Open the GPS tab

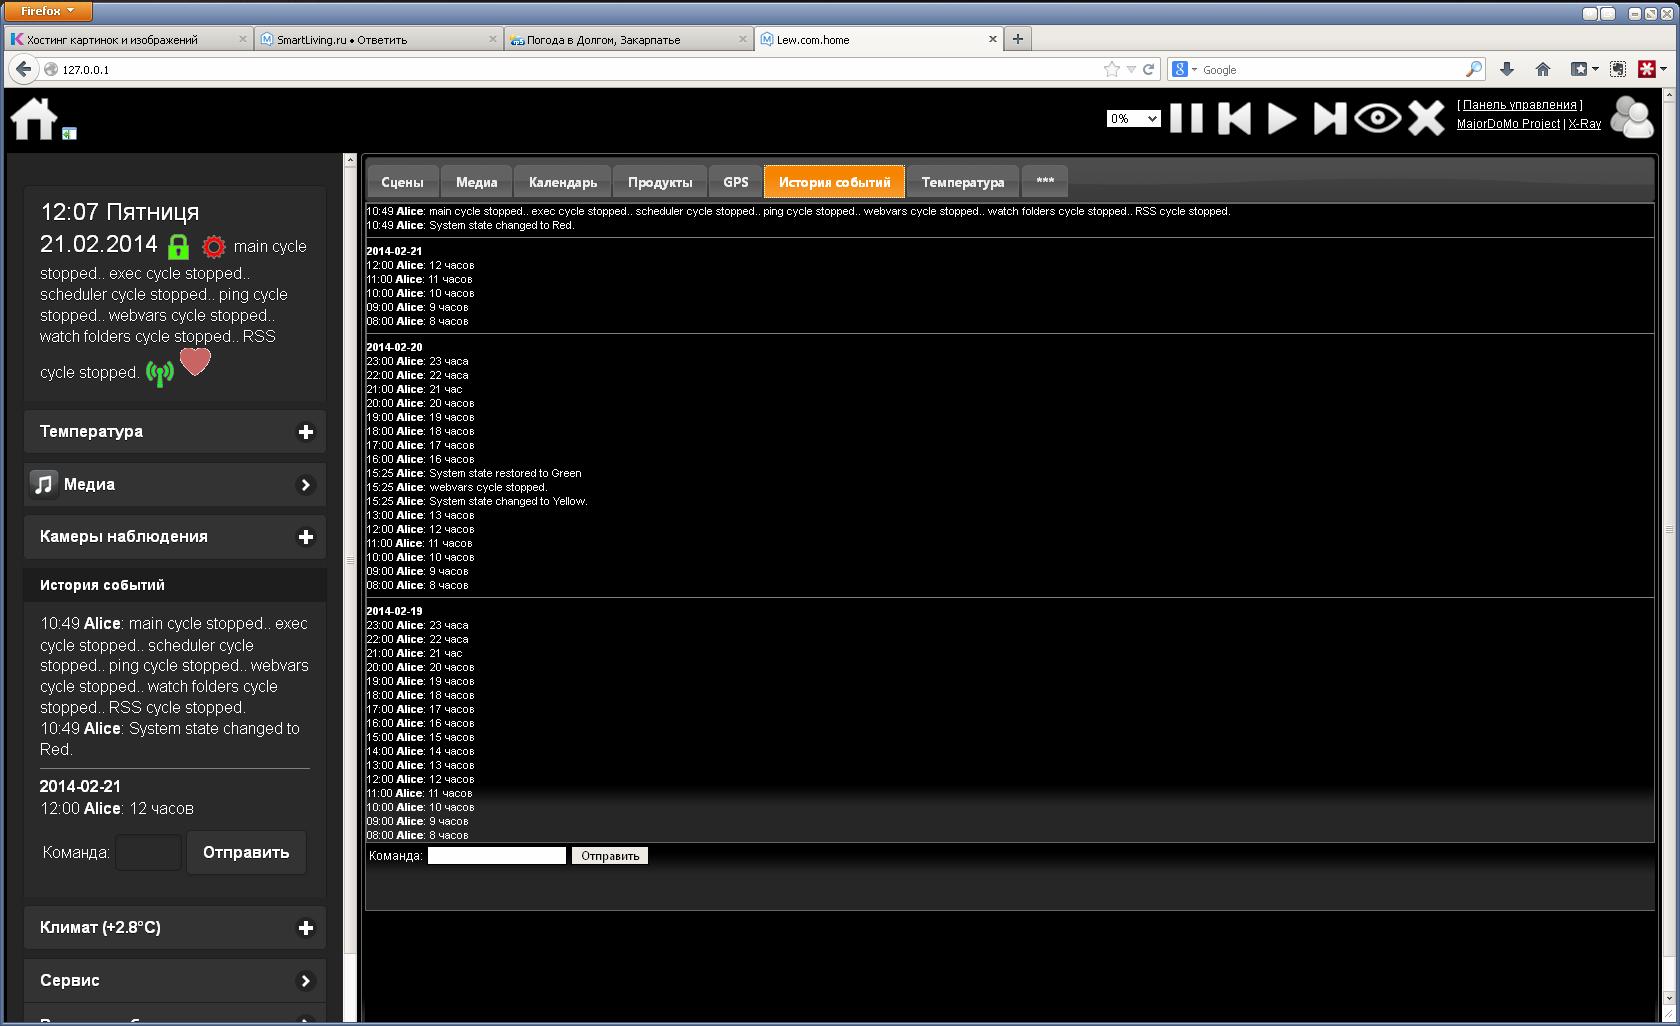(x=735, y=182)
